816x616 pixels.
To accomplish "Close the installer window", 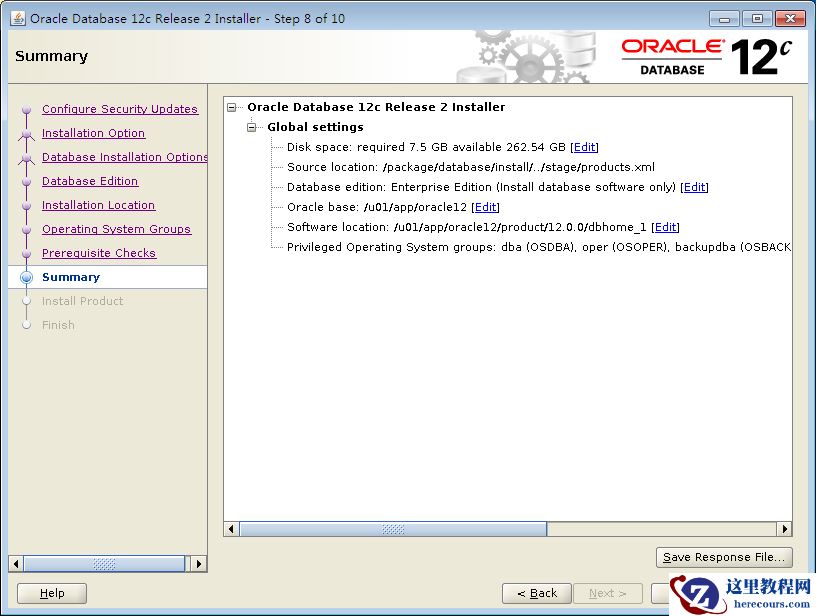I will [790, 19].
